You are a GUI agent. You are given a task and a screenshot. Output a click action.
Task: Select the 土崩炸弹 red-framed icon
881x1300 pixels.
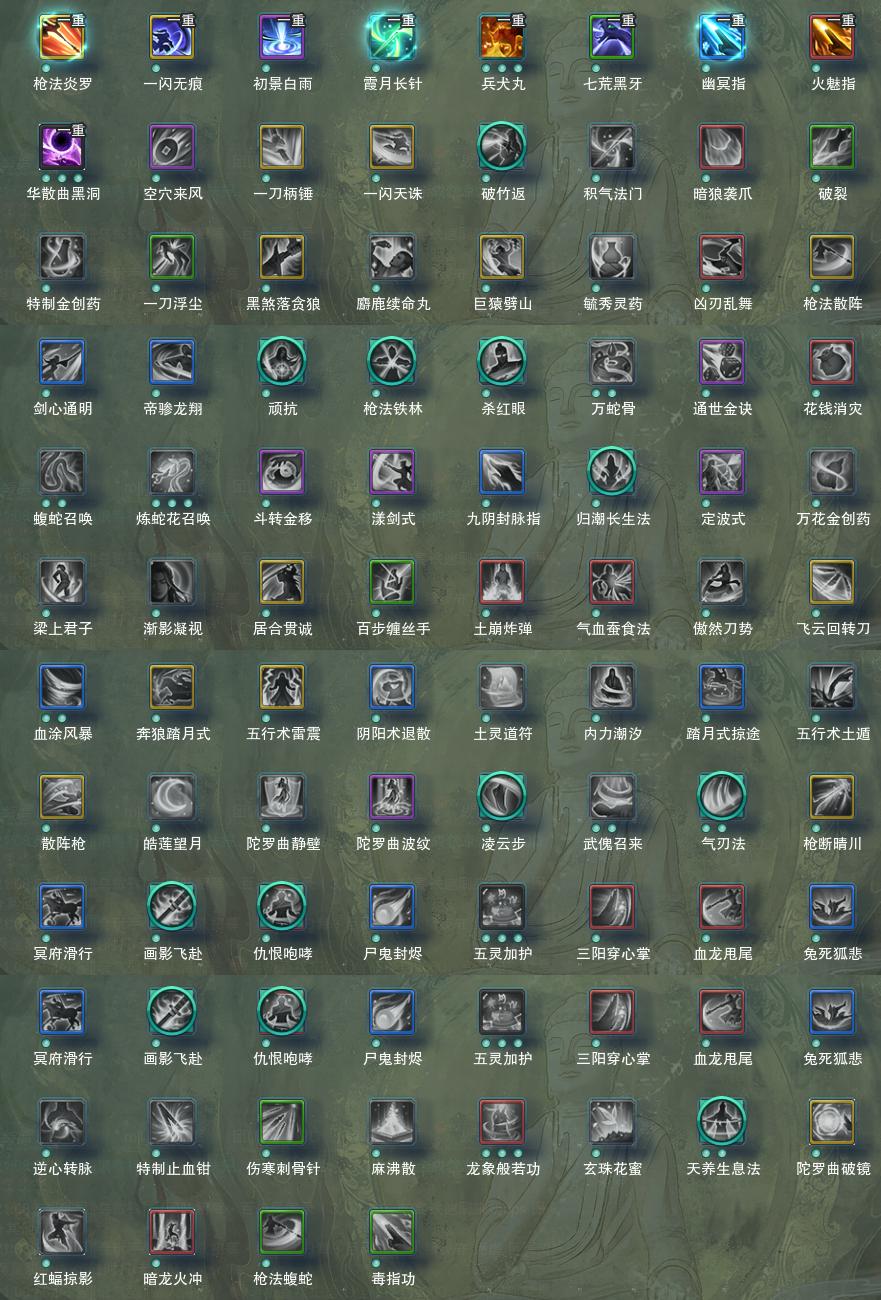pyautogui.click(x=502, y=583)
